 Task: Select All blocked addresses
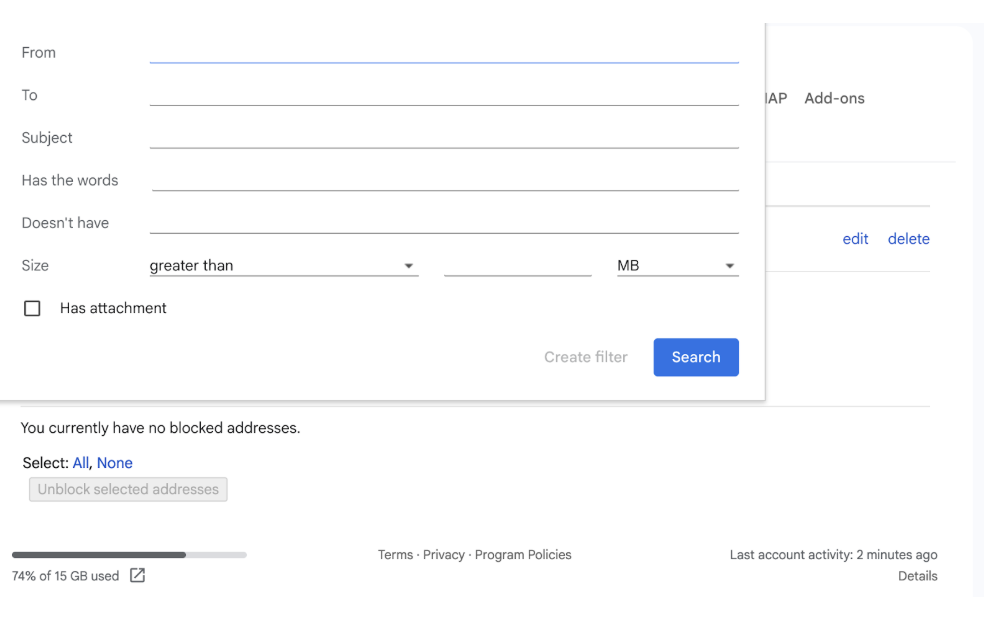tap(82, 463)
